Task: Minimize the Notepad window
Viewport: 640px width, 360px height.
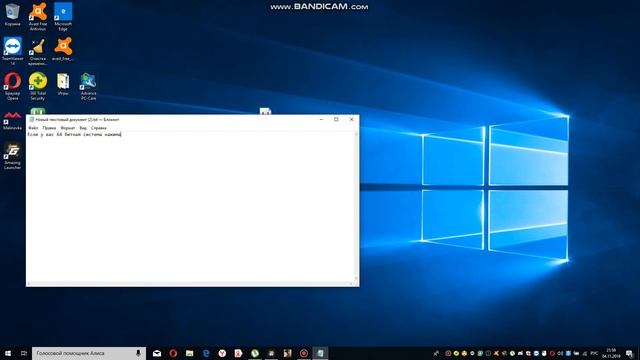Action: click(x=321, y=119)
